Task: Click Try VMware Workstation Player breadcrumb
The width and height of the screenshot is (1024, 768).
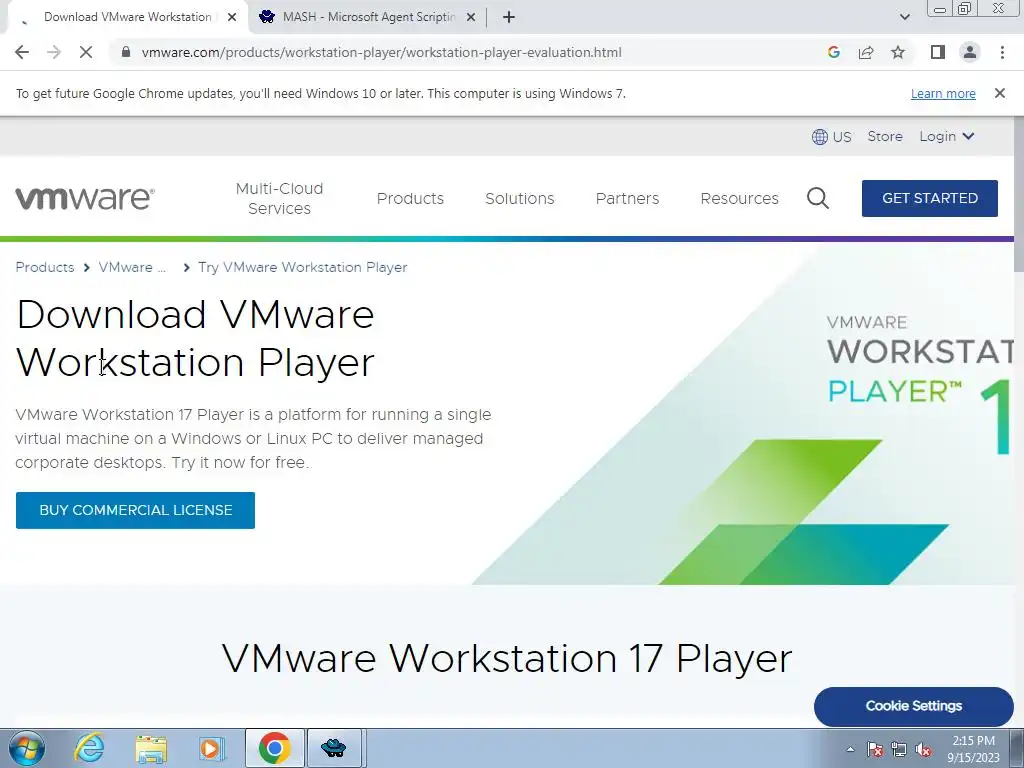Action: click(x=302, y=267)
